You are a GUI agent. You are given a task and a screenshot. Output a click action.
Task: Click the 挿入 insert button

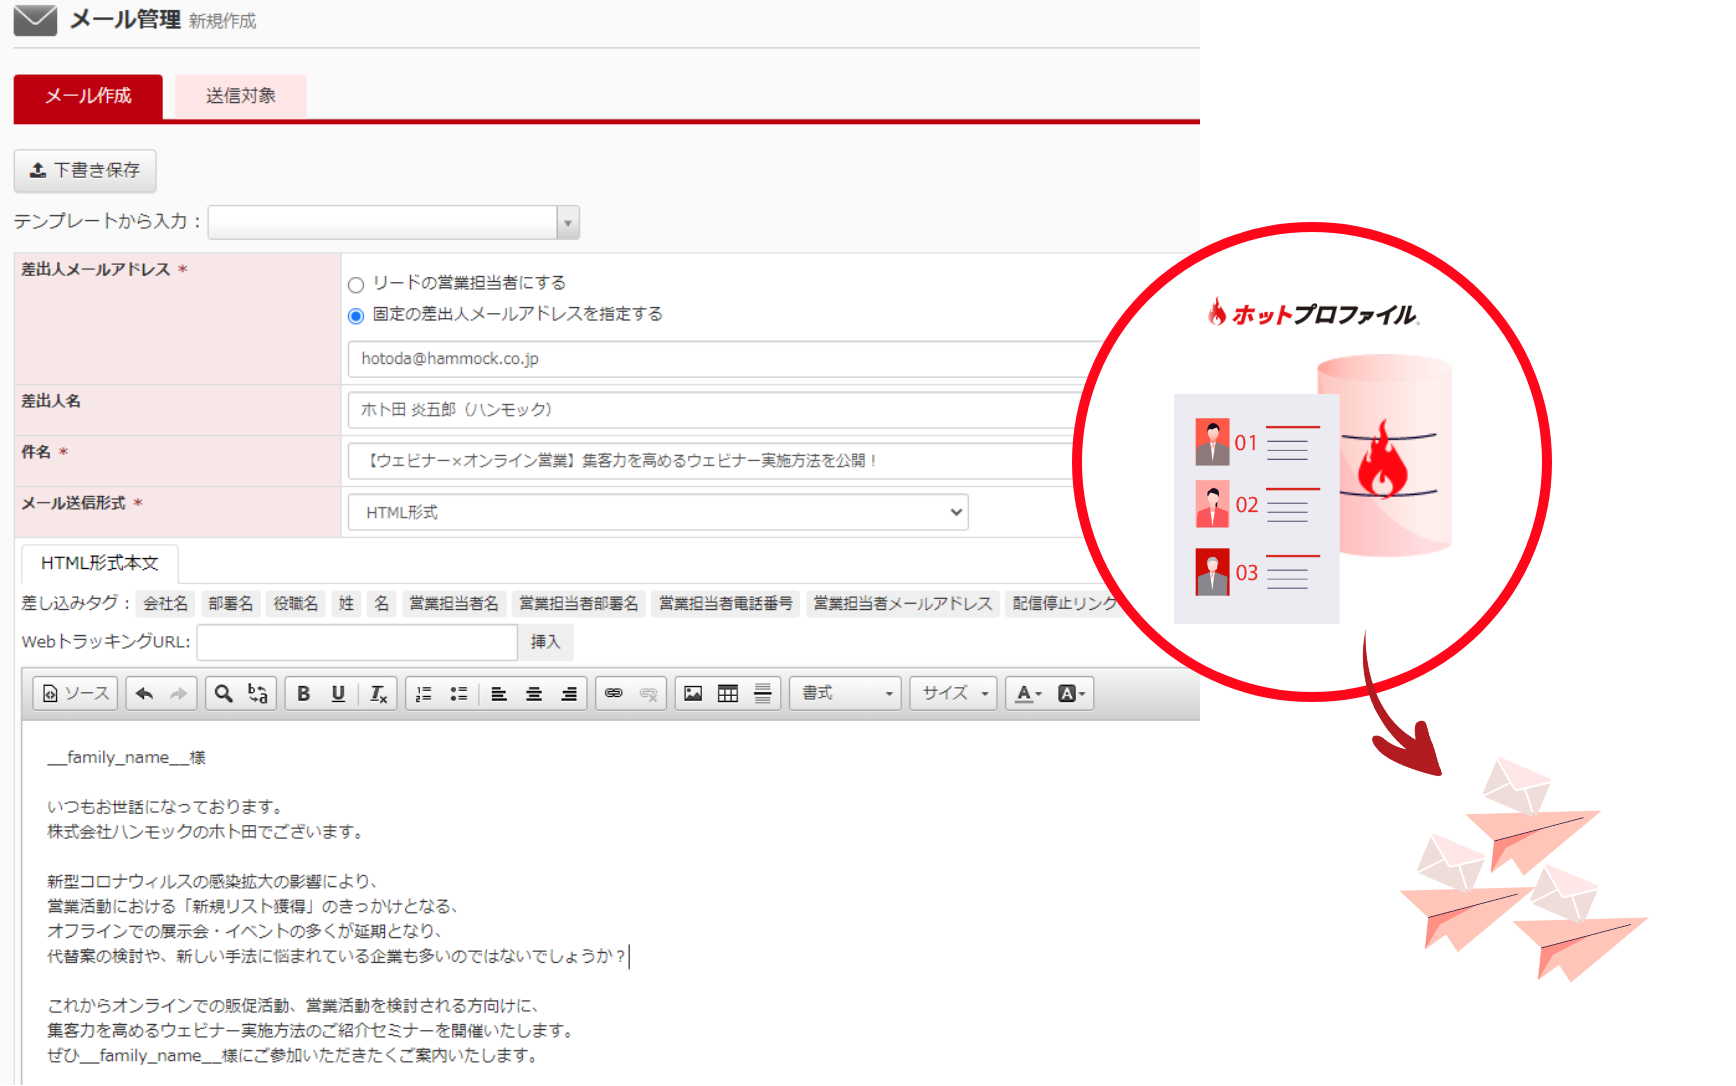coord(545,642)
